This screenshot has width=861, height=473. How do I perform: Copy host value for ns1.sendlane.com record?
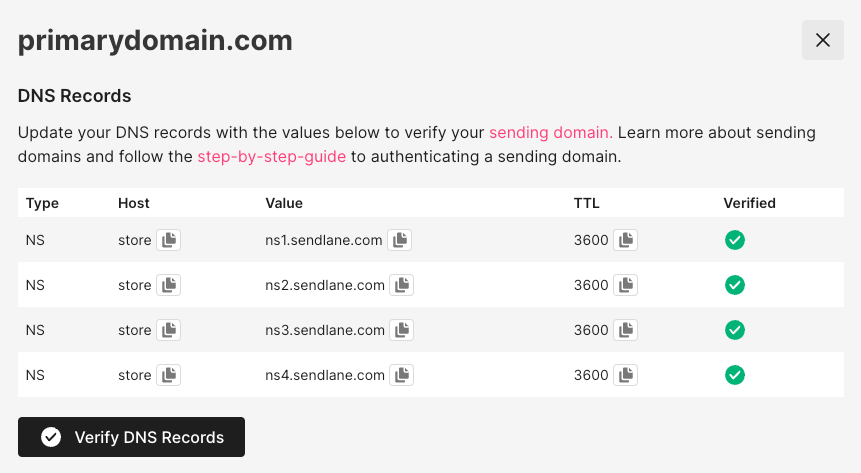pos(169,240)
